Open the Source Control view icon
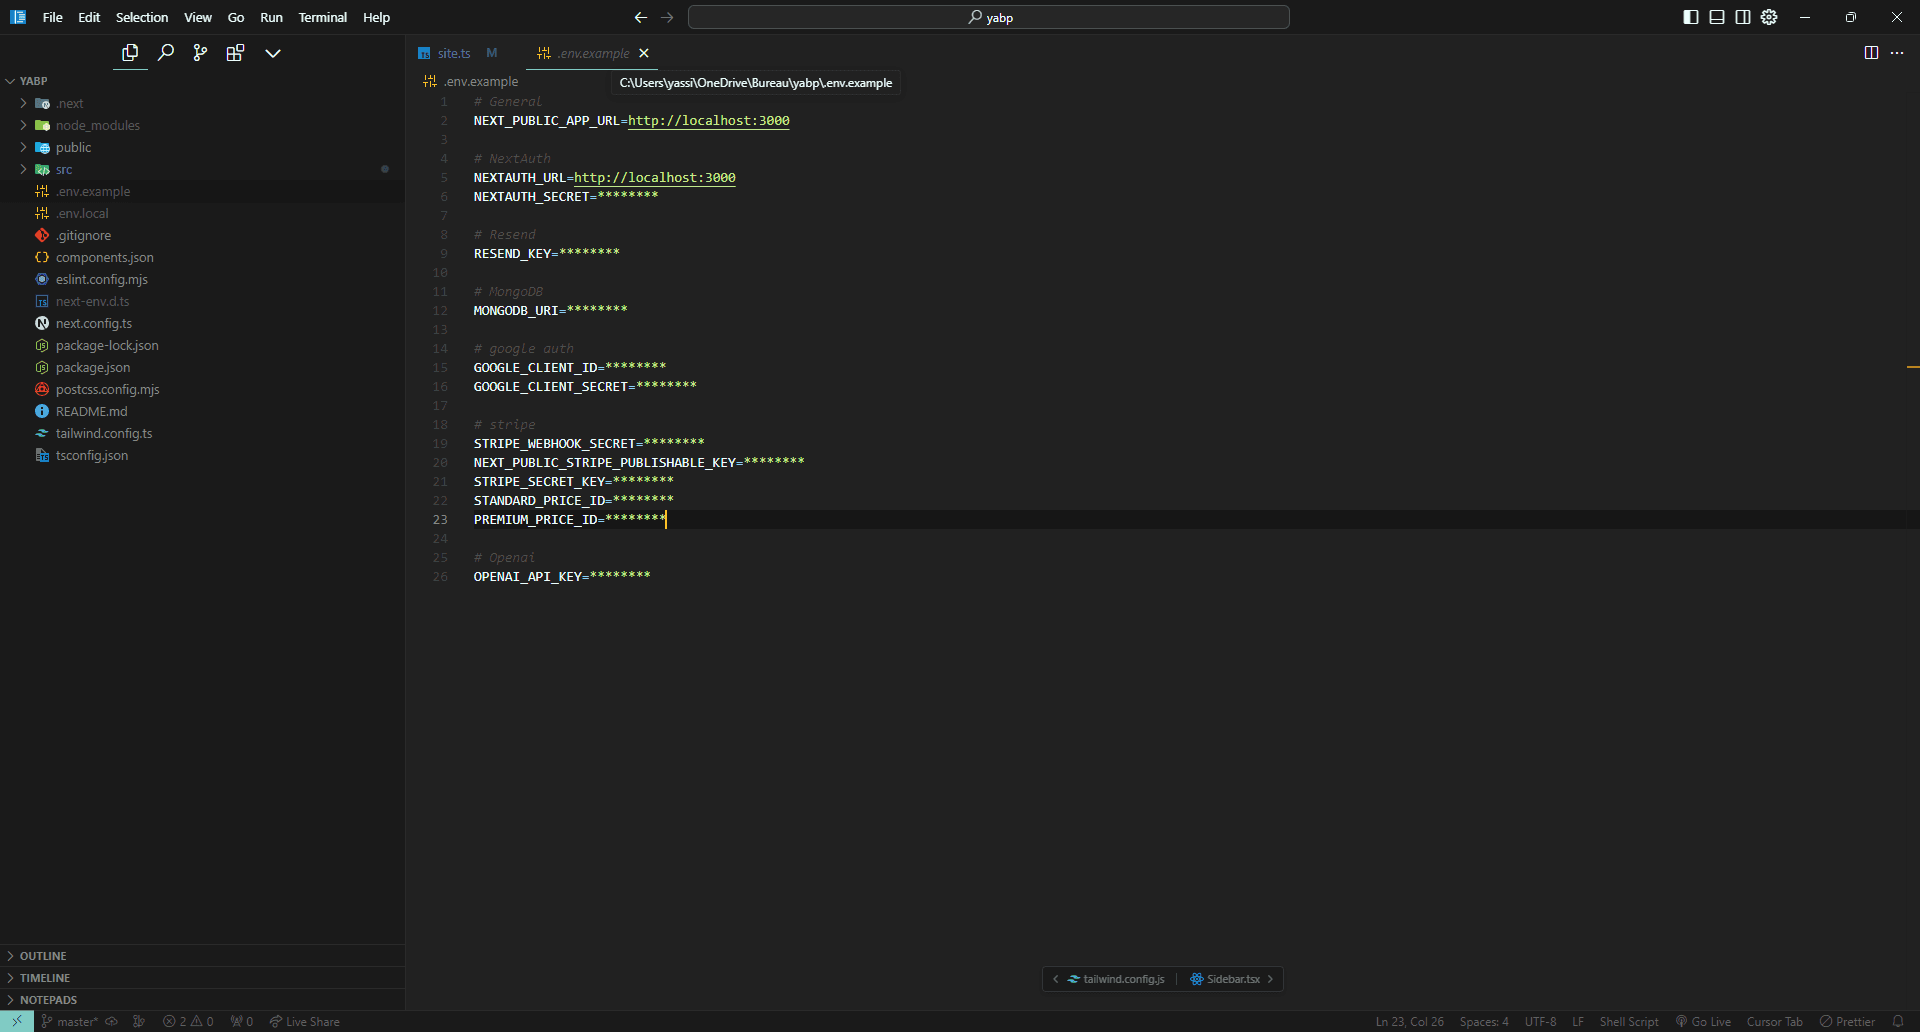Image resolution: width=1920 pixels, height=1032 pixels. [x=200, y=53]
